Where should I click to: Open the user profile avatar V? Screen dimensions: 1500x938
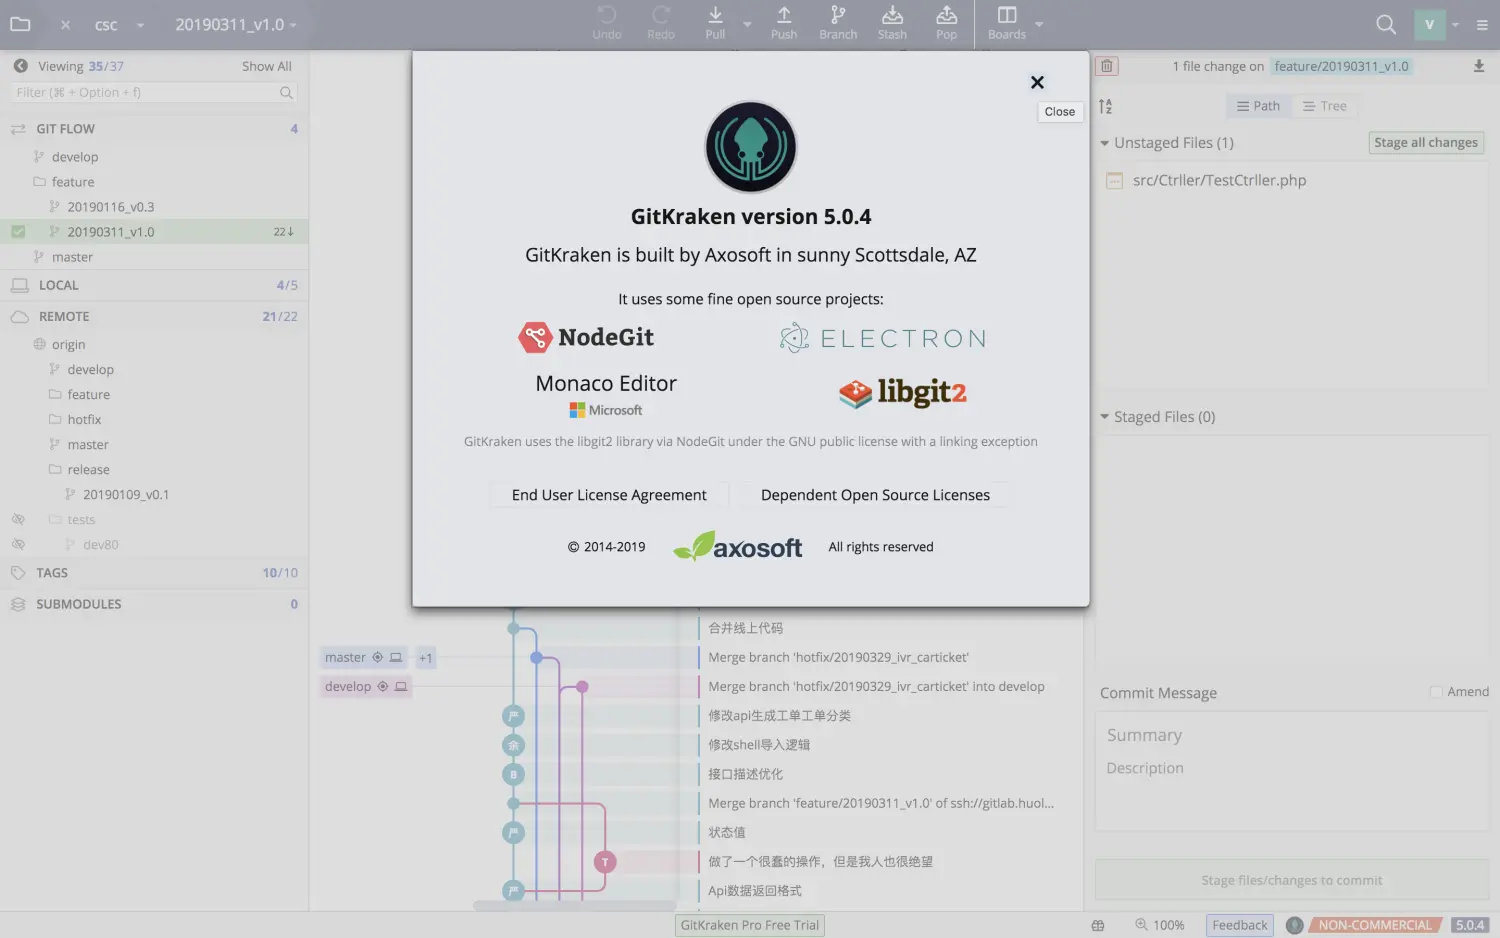(1430, 25)
